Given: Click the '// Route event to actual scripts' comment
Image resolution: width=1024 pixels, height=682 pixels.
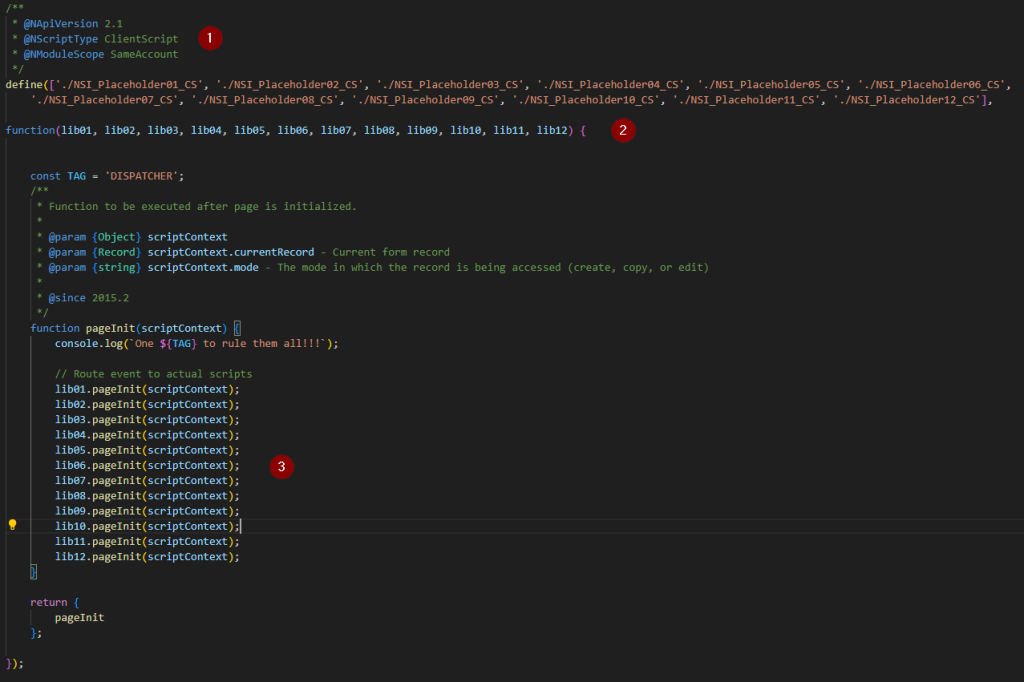Looking at the screenshot, I should (153, 374).
